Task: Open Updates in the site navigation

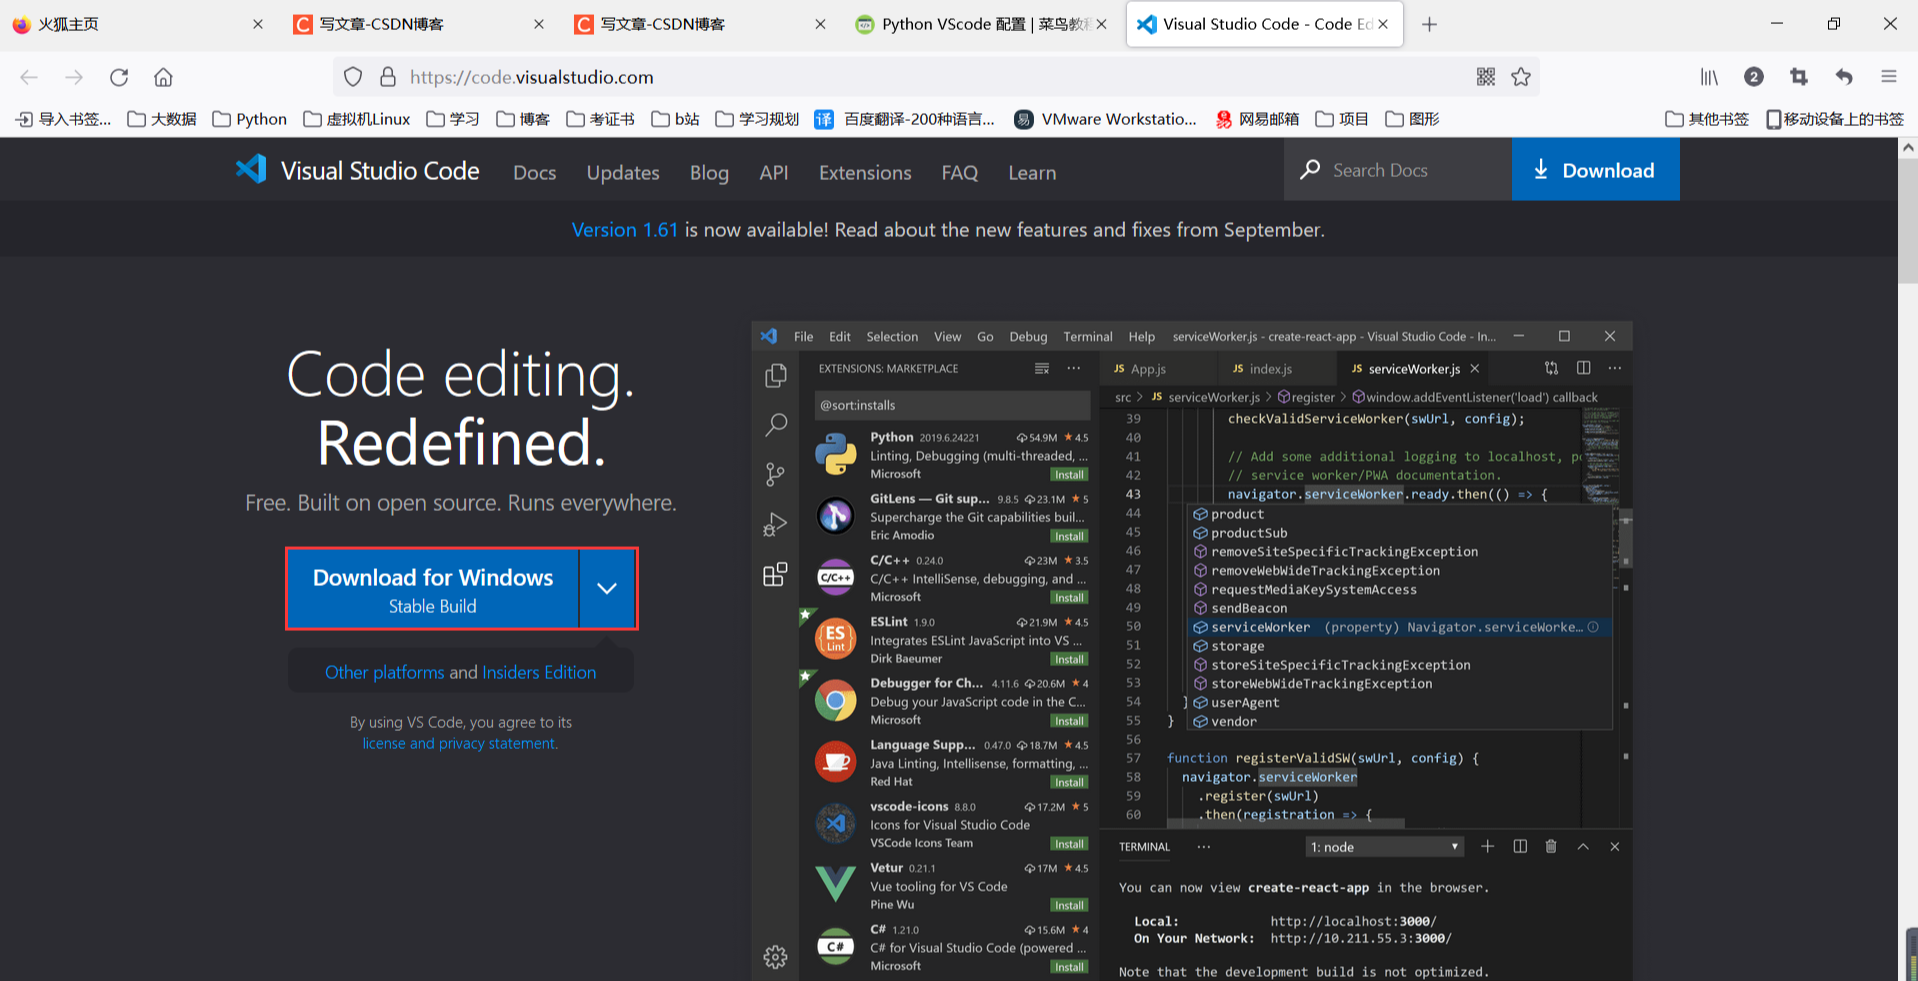Action: pyautogui.click(x=623, y=172)
